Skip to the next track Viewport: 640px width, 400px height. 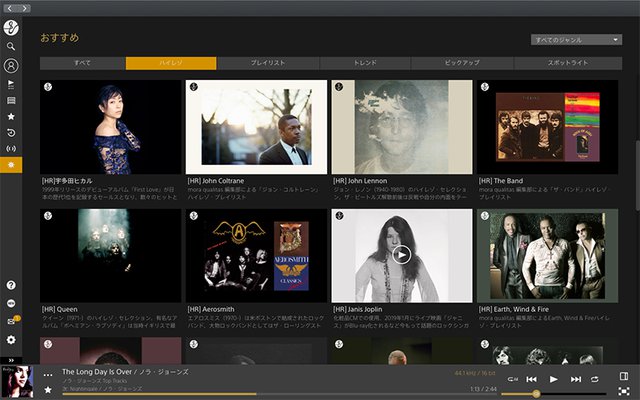tap(576, 379)
